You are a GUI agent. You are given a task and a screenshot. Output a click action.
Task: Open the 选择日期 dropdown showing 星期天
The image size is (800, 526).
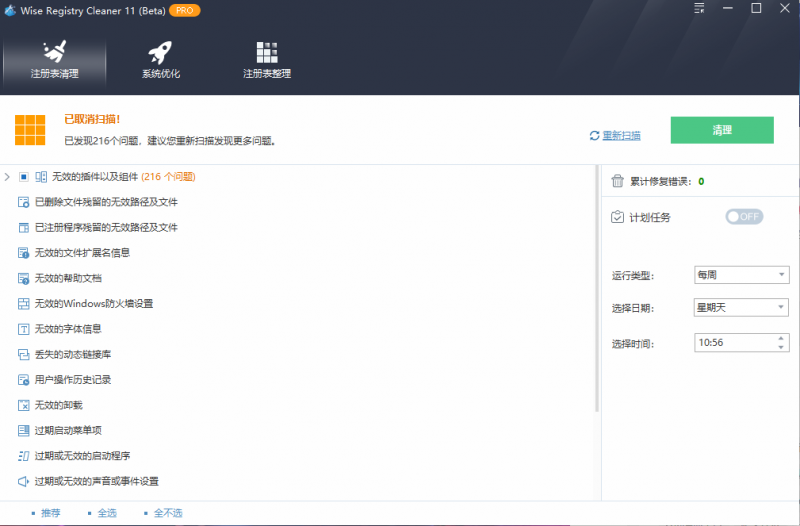(x=741, y=308)
